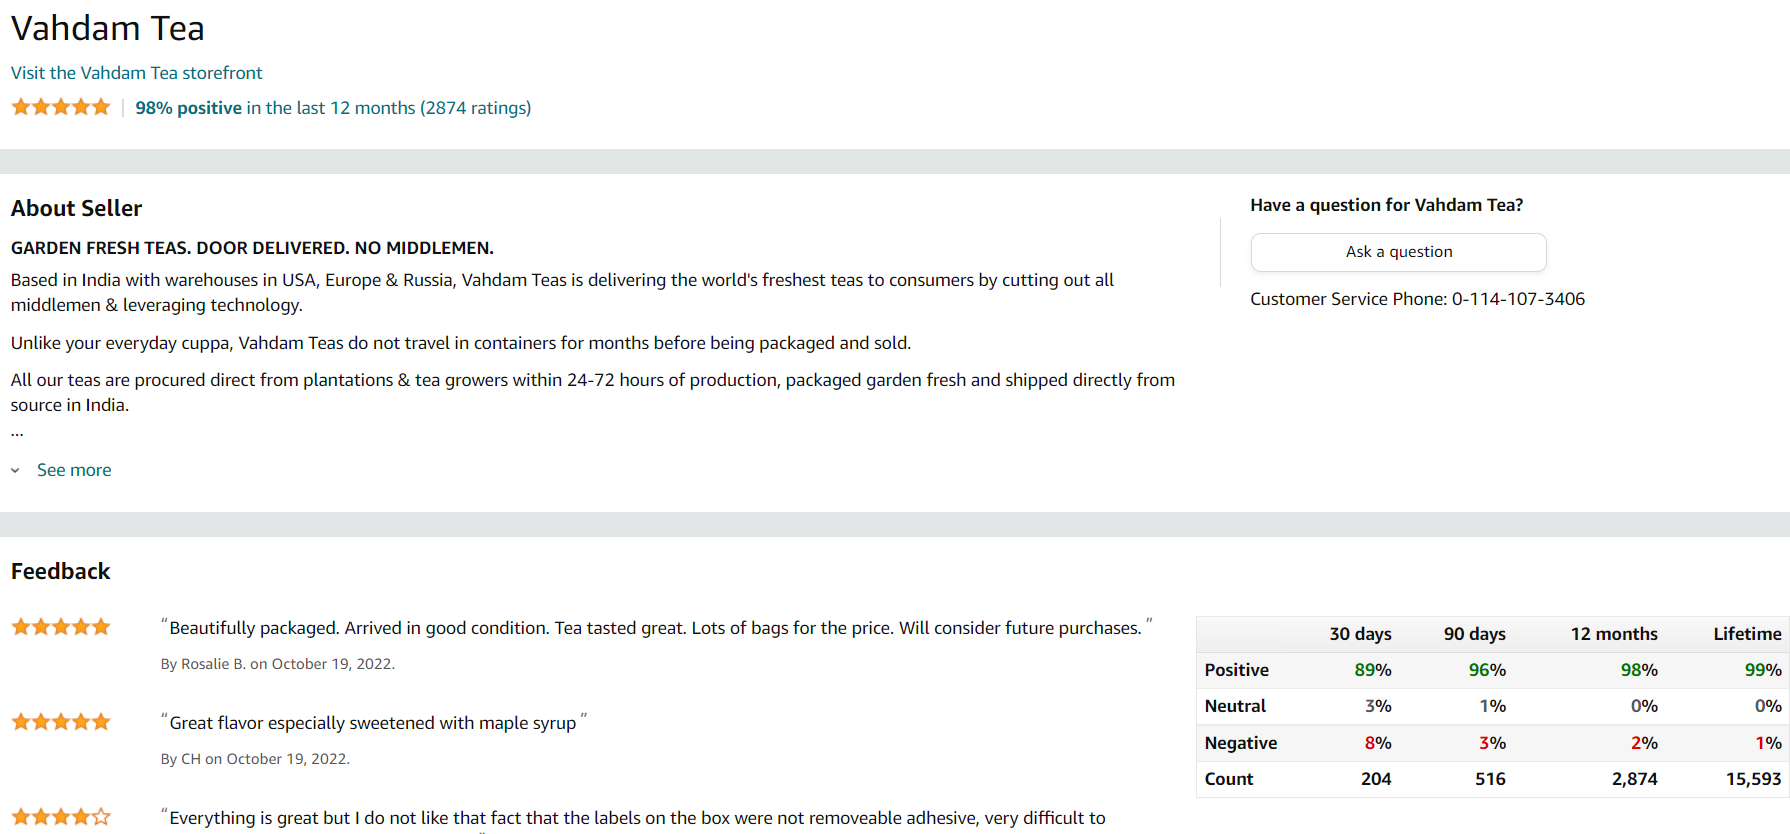
Task: Expand About Seller with See more
Action: (74, 470)
